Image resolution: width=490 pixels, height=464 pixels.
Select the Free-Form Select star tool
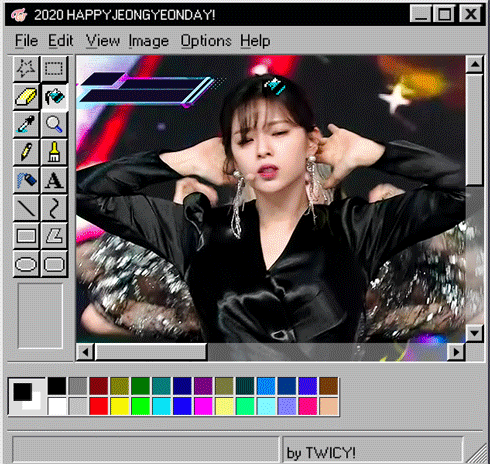click(26, 69)
